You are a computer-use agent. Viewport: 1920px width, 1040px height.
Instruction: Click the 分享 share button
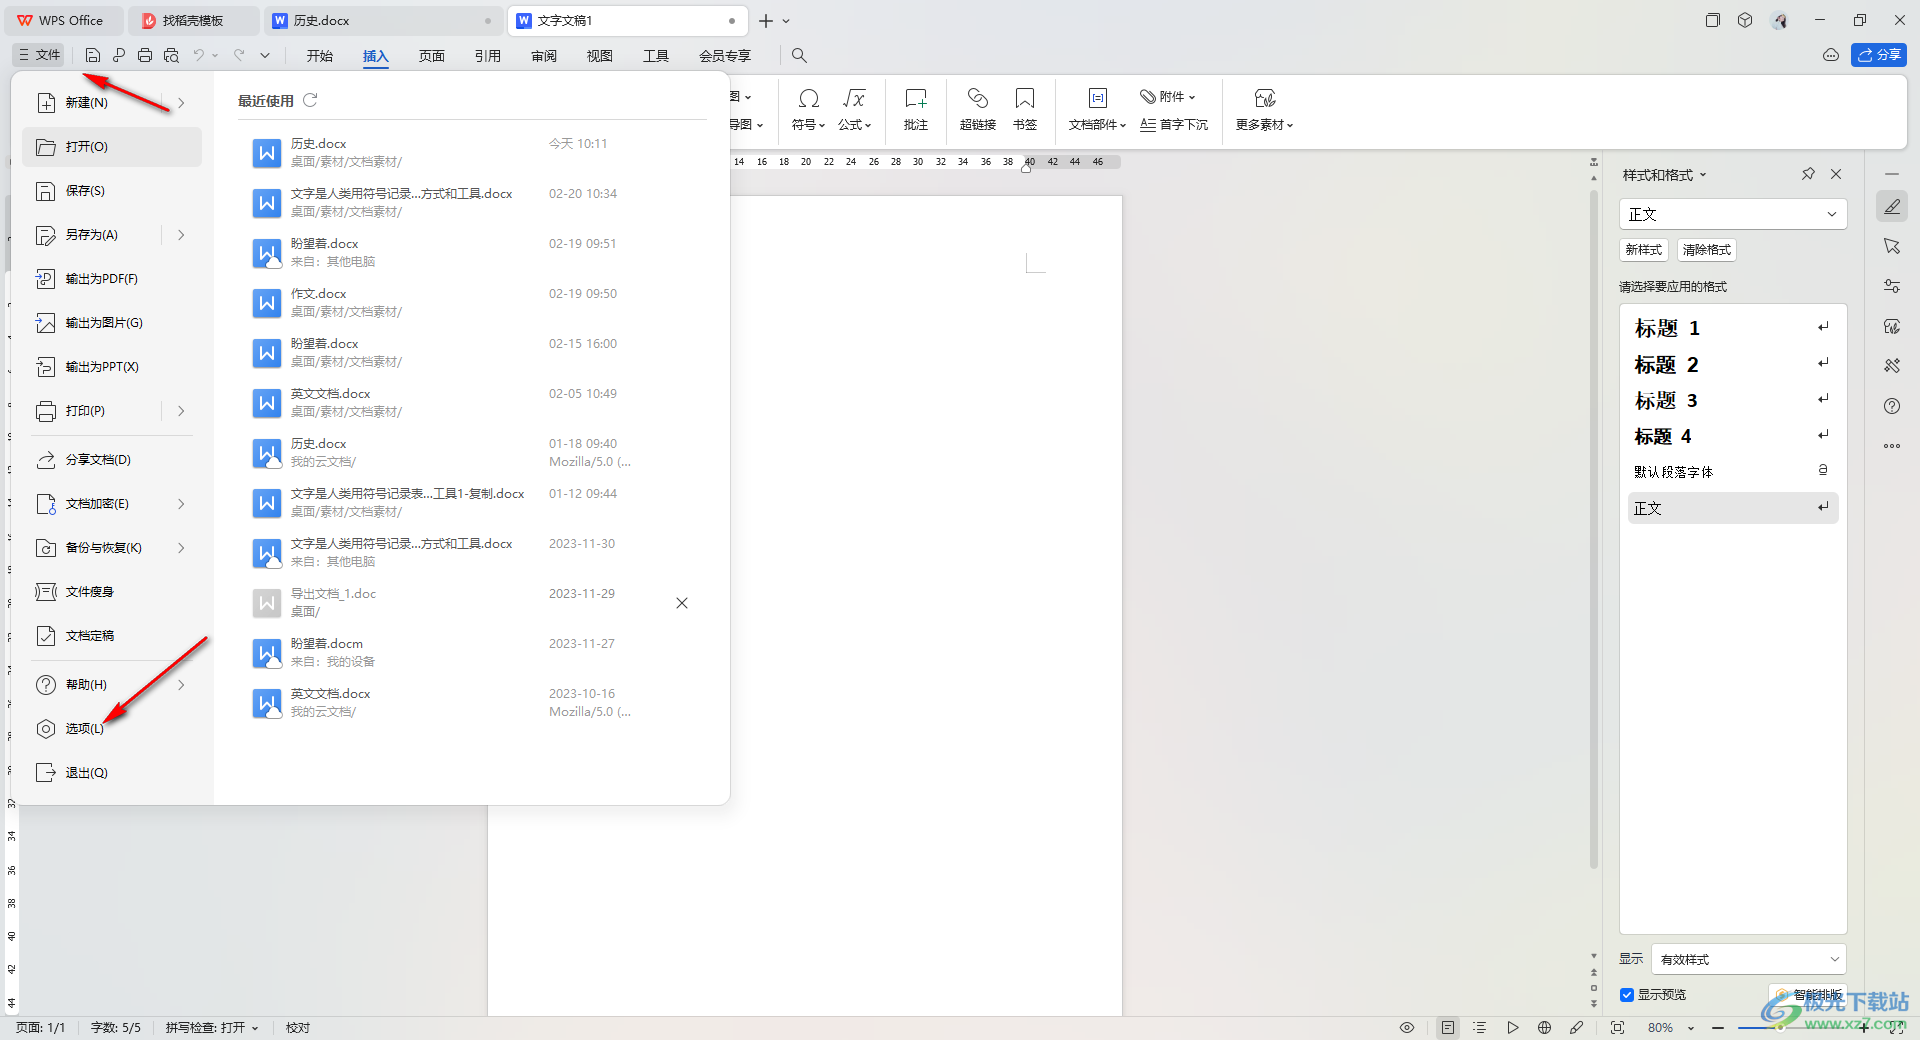(x=1879, y=55)
